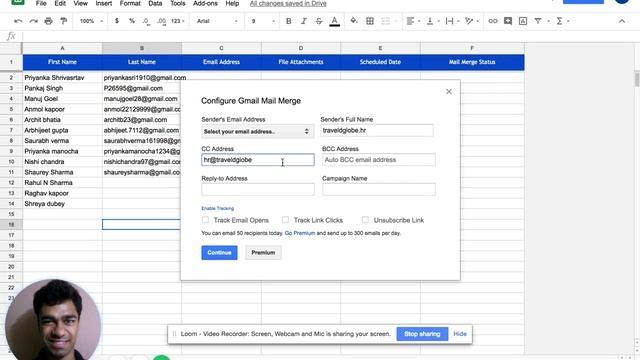Focus the CC Address field
Screen dimensions: 640x360
(258, 160)
